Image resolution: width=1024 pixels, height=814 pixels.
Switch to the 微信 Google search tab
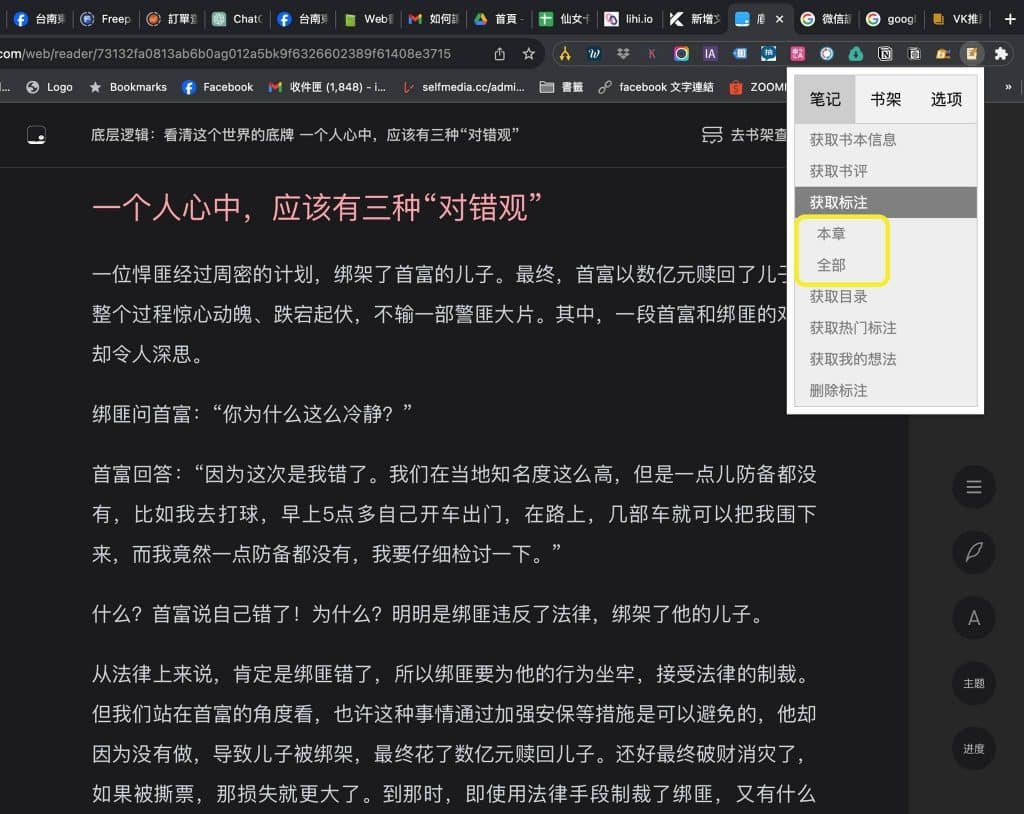826,19
